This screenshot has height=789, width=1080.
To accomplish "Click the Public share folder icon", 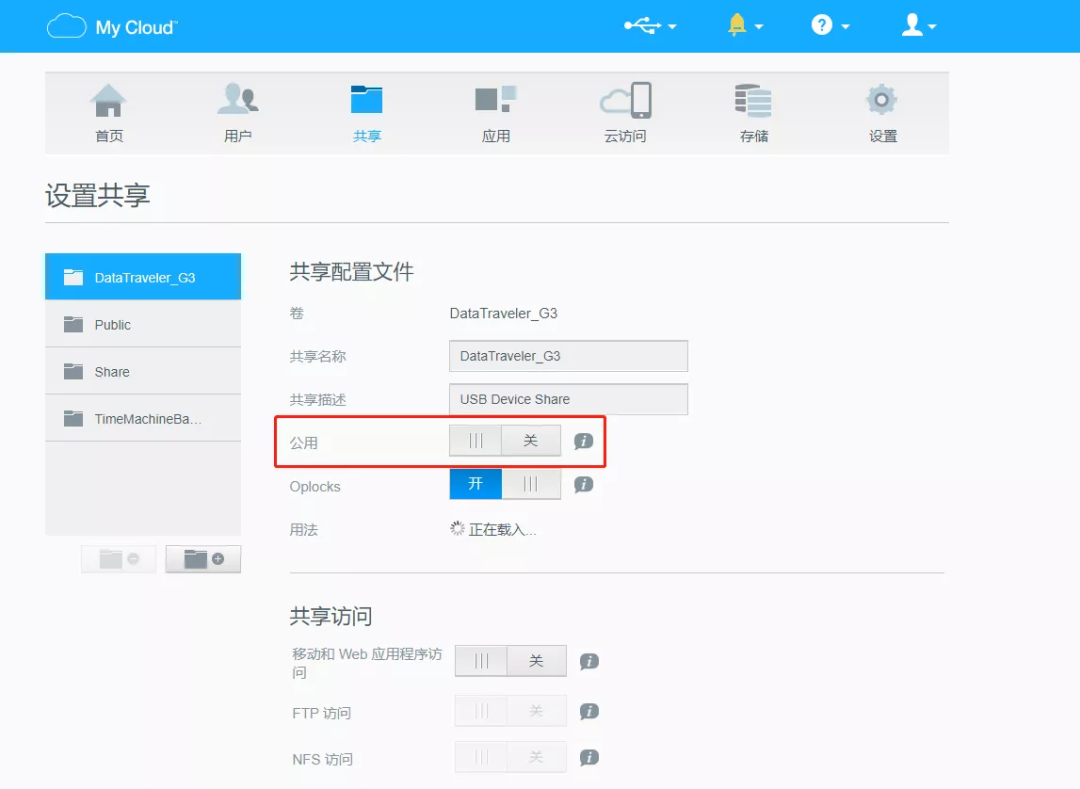I will click(73, 324).
